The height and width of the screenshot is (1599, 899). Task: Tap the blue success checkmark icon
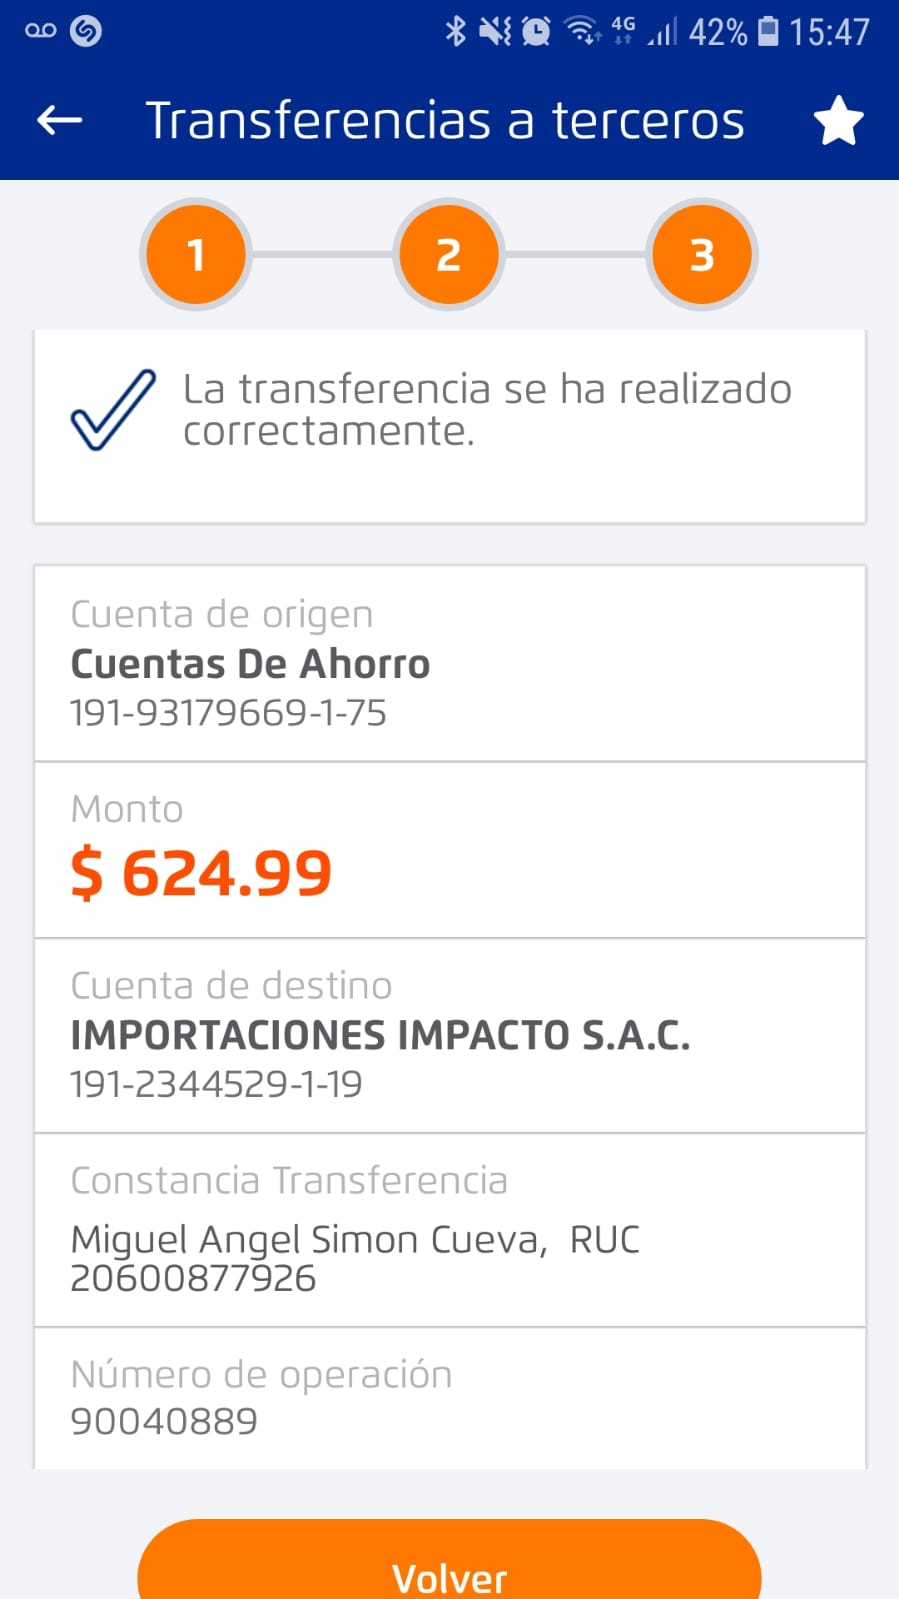pos(113,410)
